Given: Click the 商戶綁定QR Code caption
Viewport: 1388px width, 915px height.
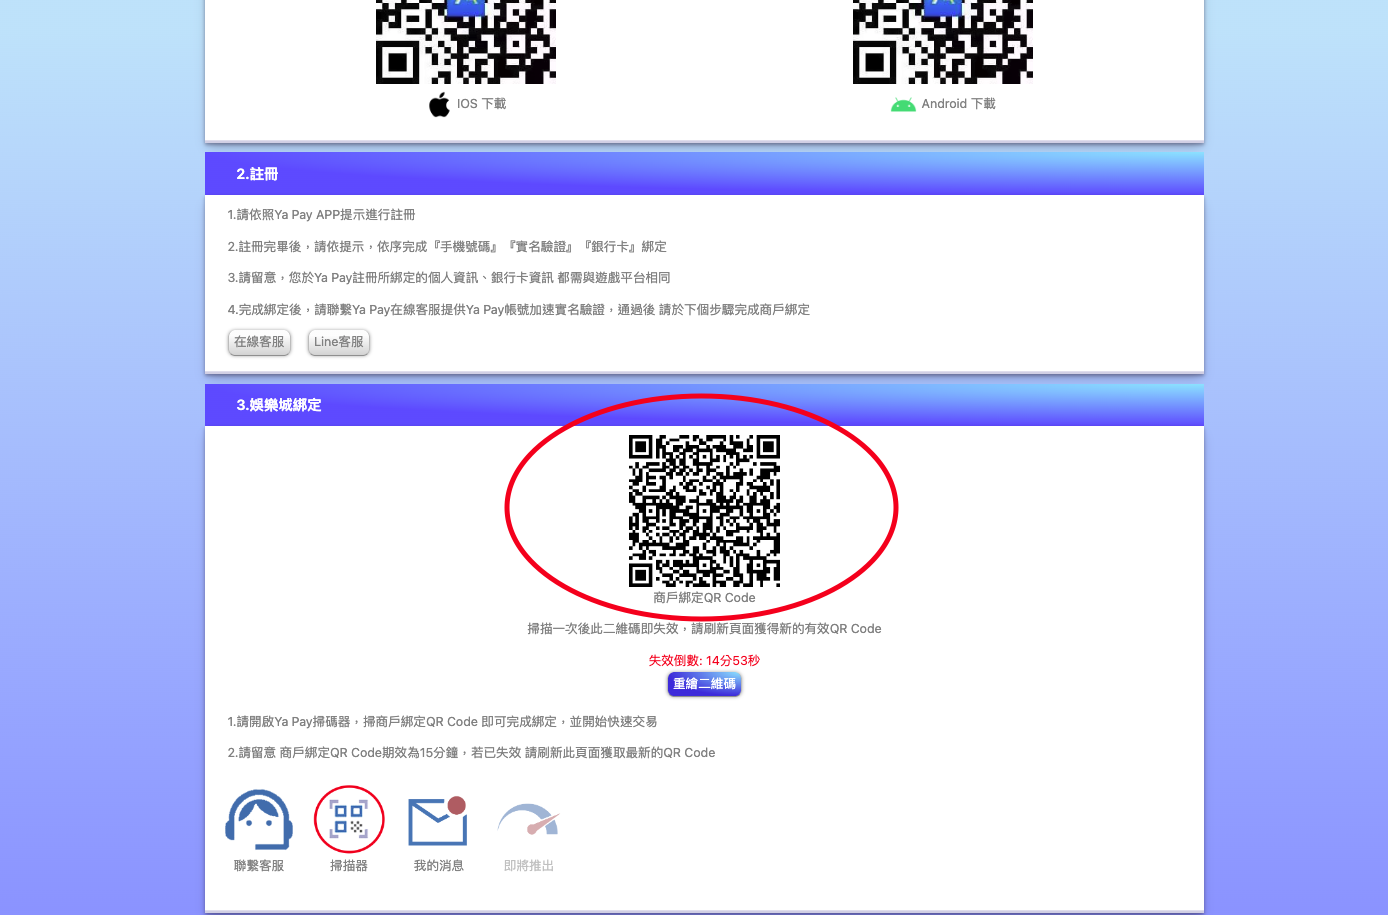Looking at the screenshot, I should 704,598.
